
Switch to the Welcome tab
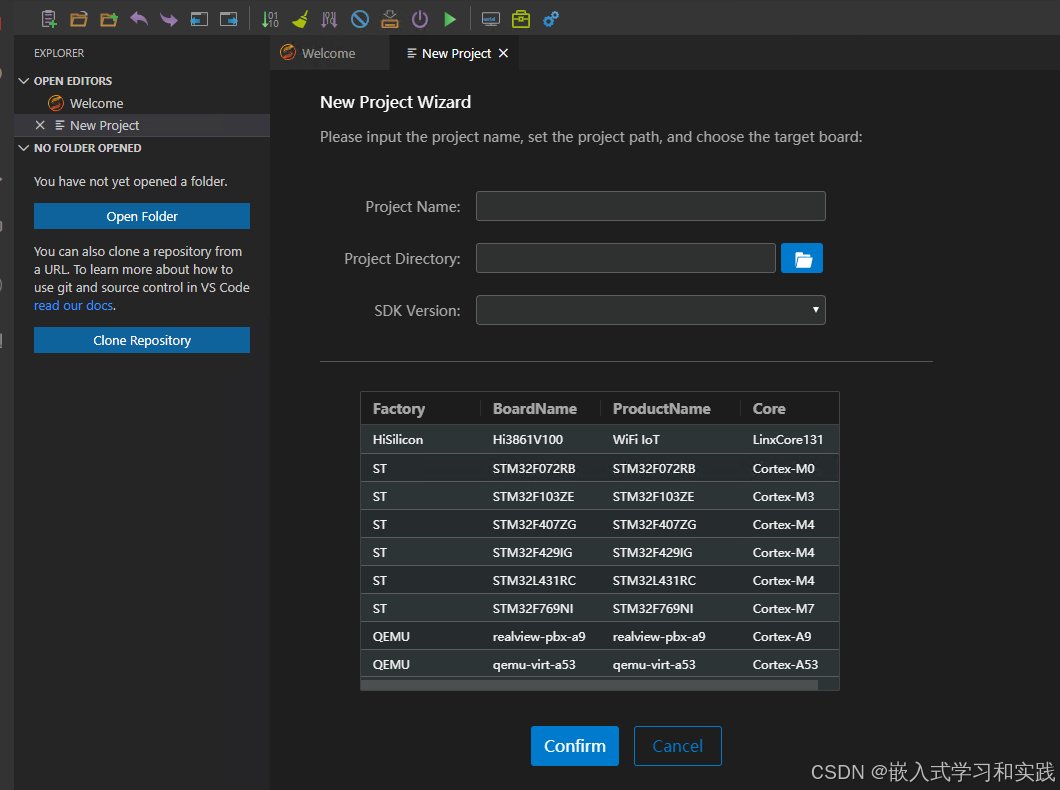(328, 53)
